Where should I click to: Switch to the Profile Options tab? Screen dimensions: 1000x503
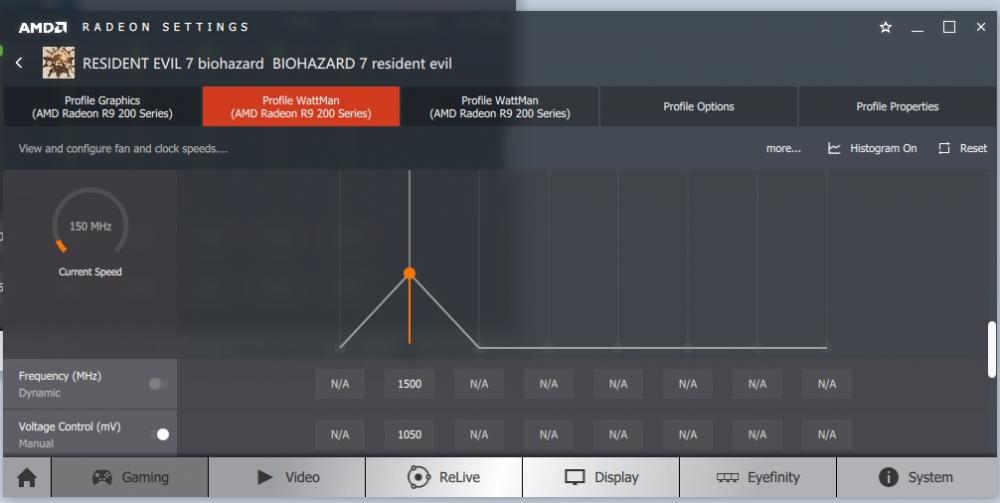(x=698, y=107)
